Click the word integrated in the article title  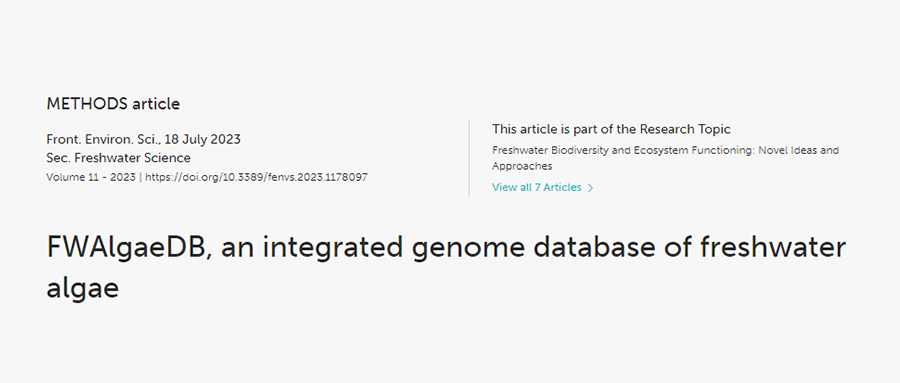pyautogui.click(x=306, y=247)
